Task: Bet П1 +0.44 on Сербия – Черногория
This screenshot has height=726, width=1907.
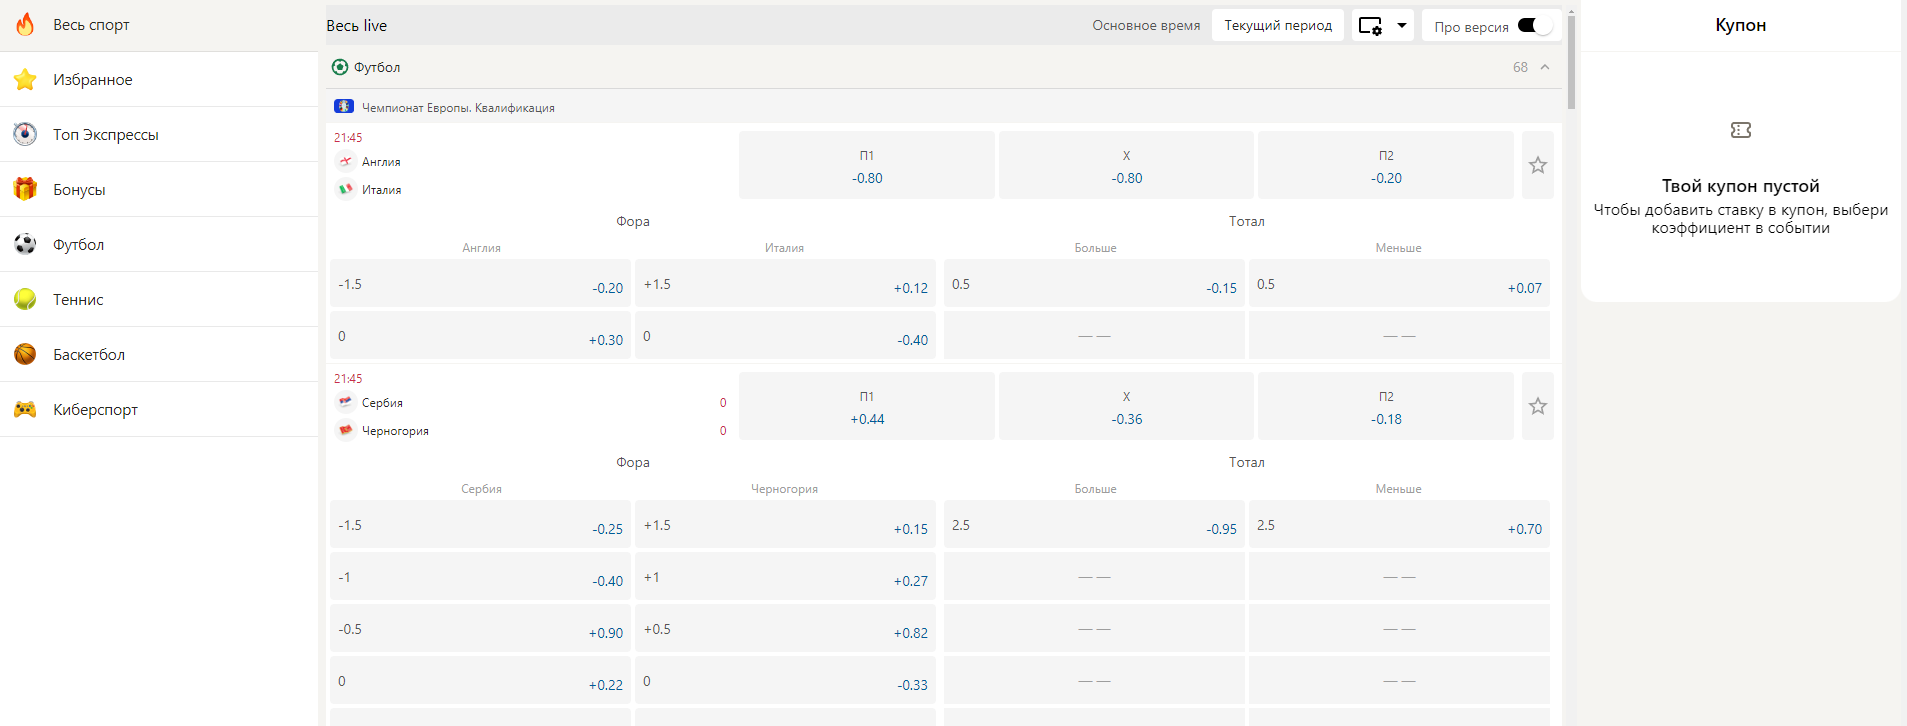Action: click(867, 406)
